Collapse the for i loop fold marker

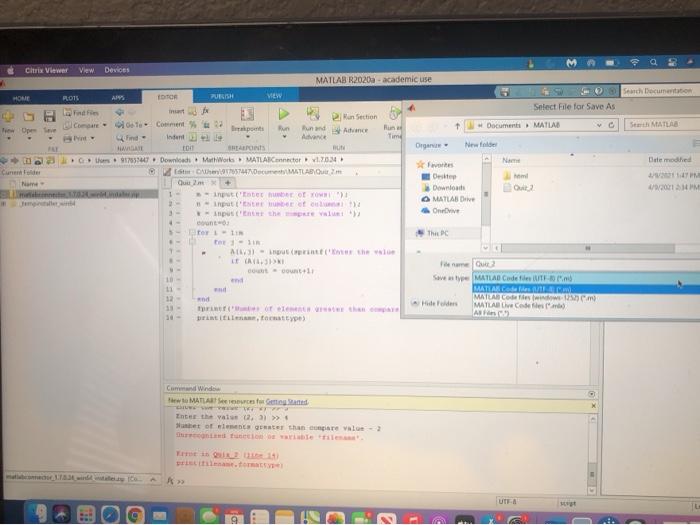pyautogui.click(x=192, y=233)
